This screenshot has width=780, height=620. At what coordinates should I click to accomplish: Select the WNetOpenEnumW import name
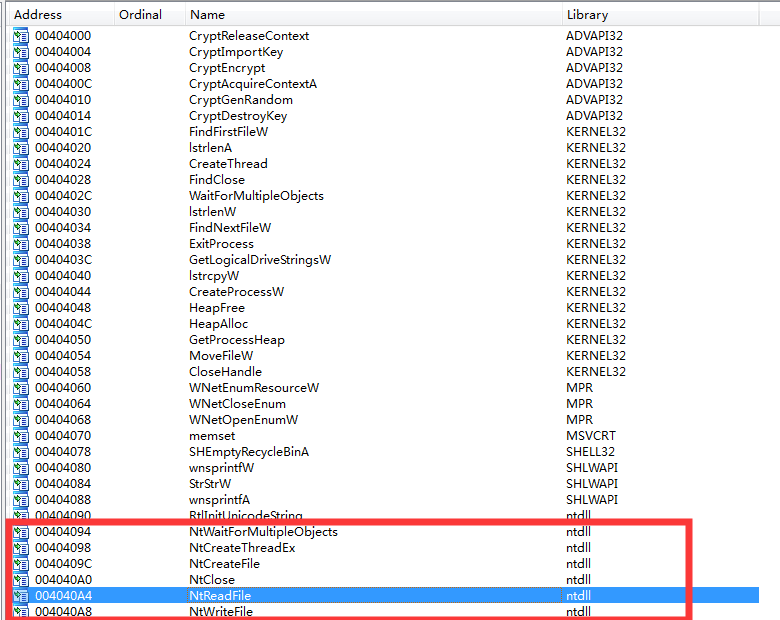pos(243,419)
